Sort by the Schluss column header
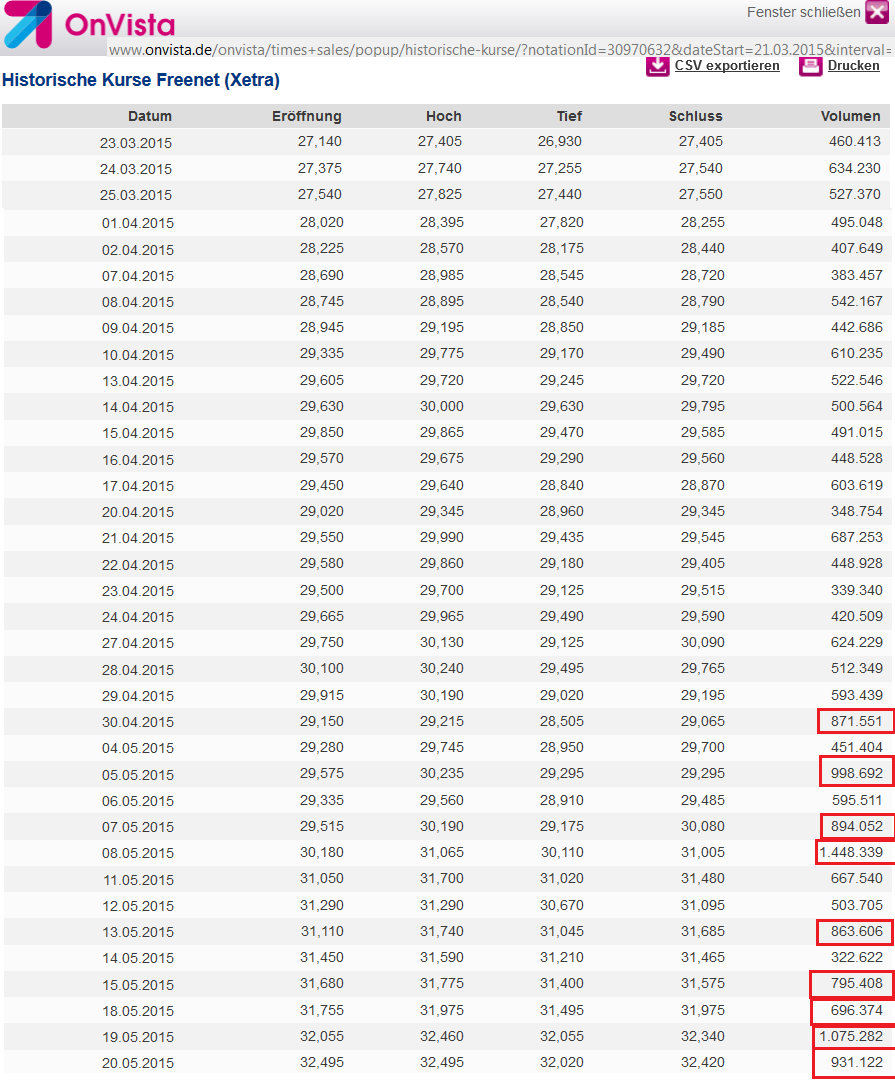The height and width of the screenshot is (1084, 895). point(695,116)
